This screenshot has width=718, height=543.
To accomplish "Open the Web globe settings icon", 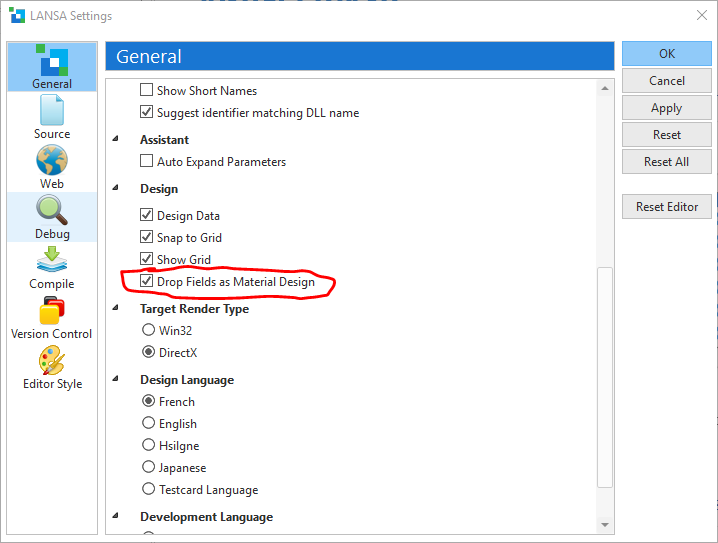I will pos(52,161).
